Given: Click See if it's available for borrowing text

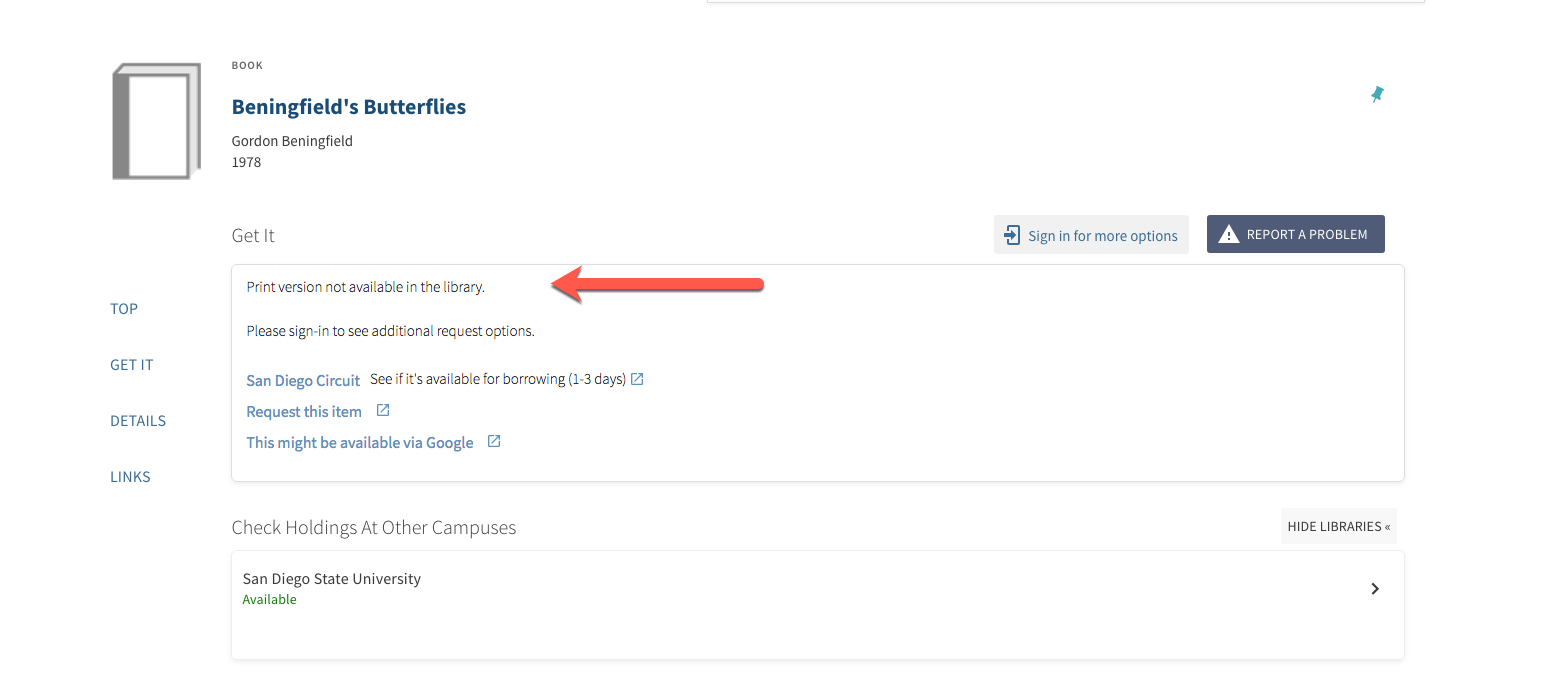Looking at the screenshot, I should (x=498, y=379).
